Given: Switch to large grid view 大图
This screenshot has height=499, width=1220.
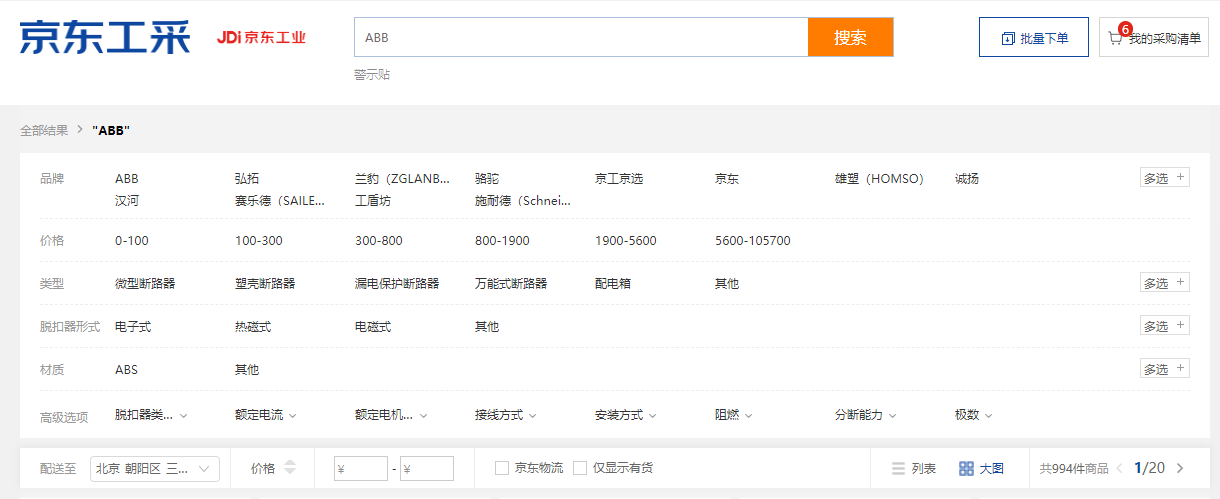Looking at the screenshot, I should (981, 468).
